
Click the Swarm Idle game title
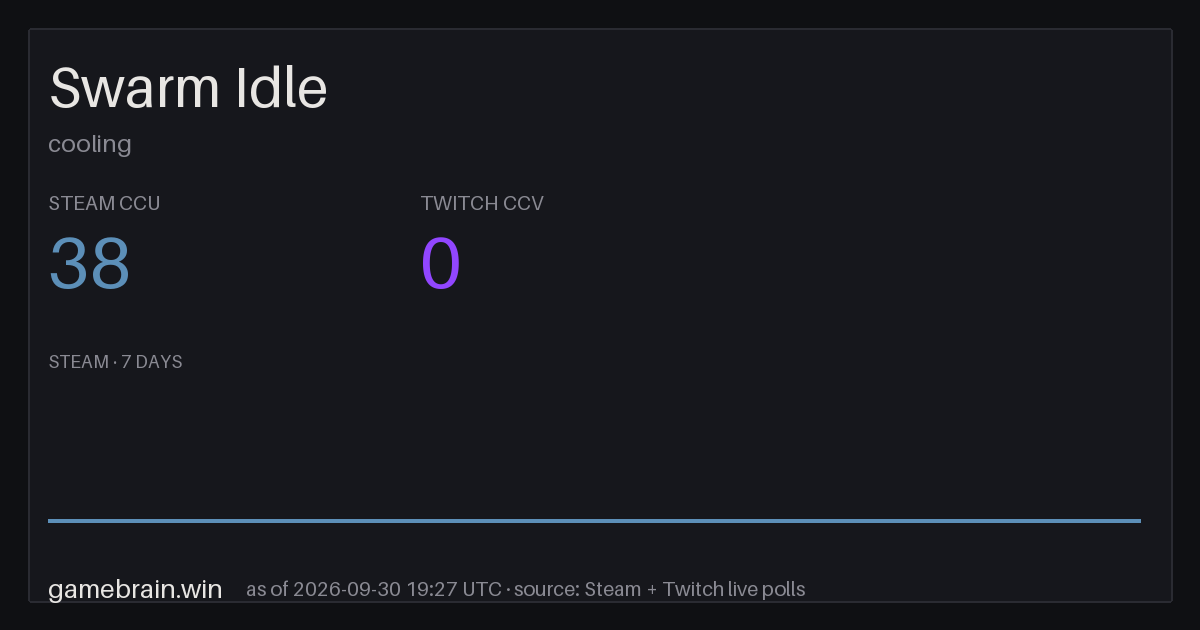188,88
